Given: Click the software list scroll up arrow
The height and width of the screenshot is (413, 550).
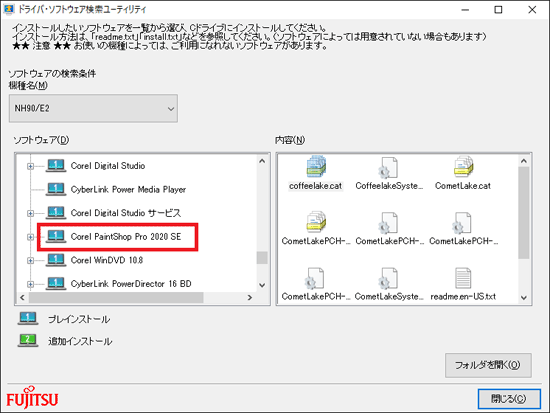Looking at the screenshot, I should pyautogui.click(x=262, y=161).
